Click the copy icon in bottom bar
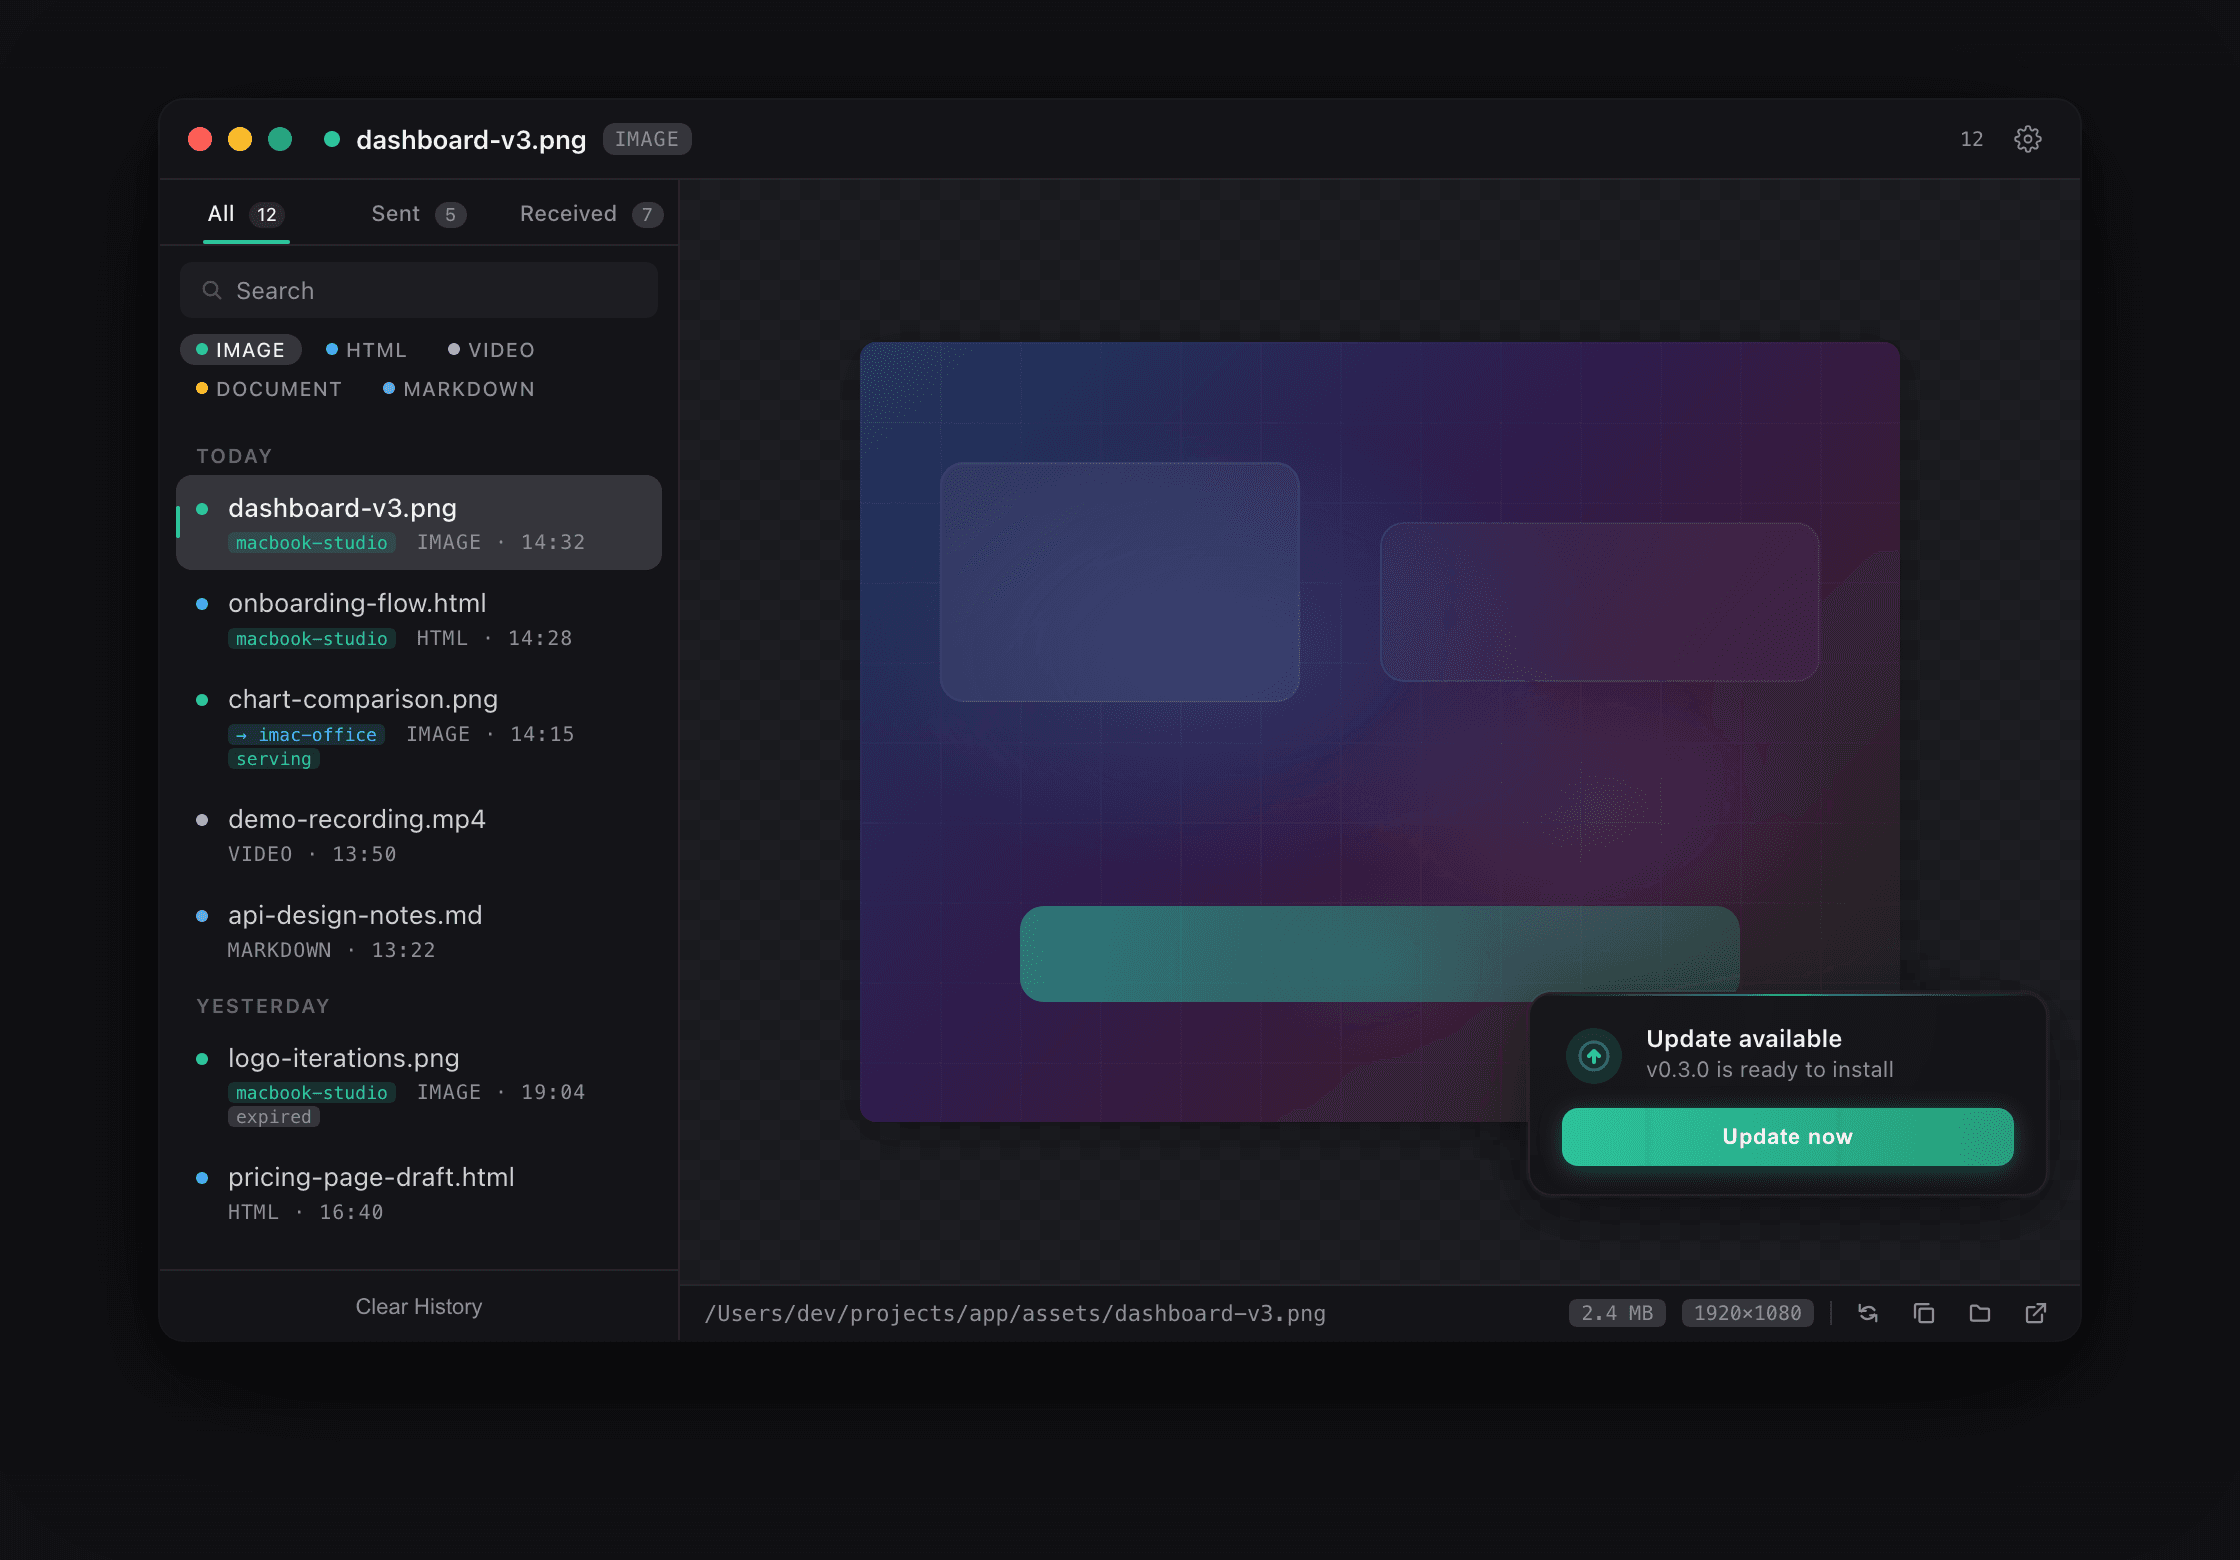Screen dimensions: 2240x1560 pos(1923,1313)
